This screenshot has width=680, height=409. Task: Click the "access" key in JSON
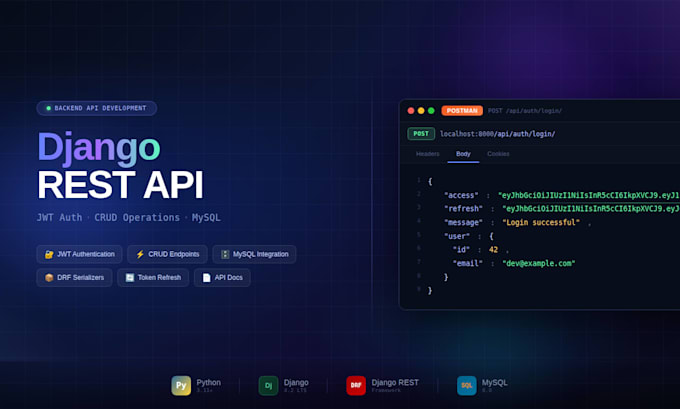(461, 195)
